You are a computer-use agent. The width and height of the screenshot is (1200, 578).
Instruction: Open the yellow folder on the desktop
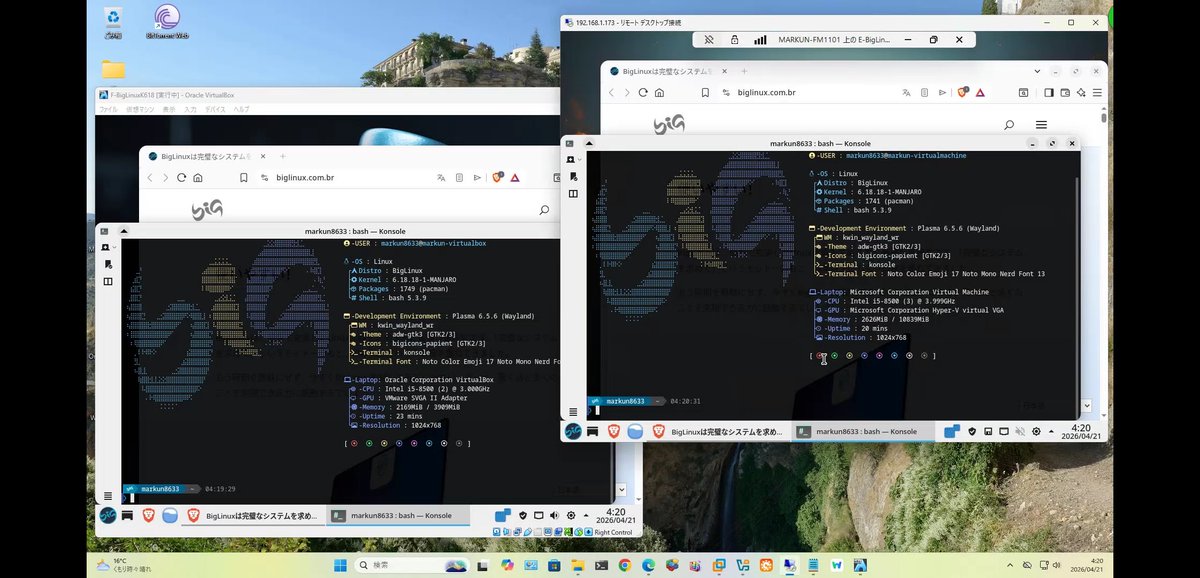pyautogui.click(x=114, y=69)
